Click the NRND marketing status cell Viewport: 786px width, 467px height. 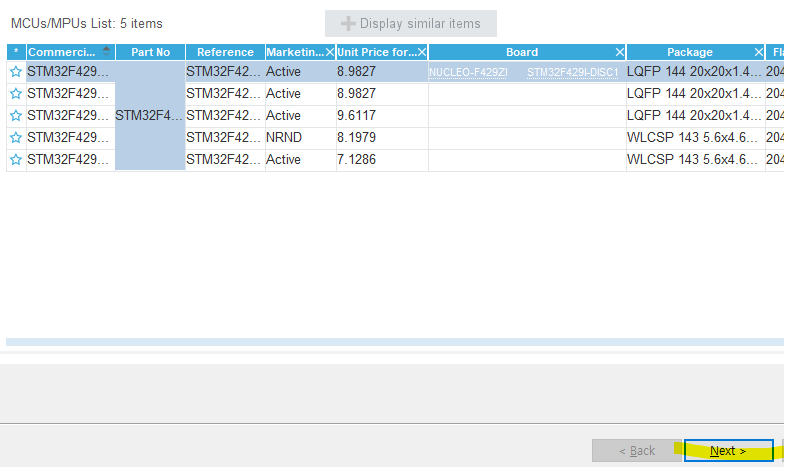pyautogui.click(x=300, y=137)
